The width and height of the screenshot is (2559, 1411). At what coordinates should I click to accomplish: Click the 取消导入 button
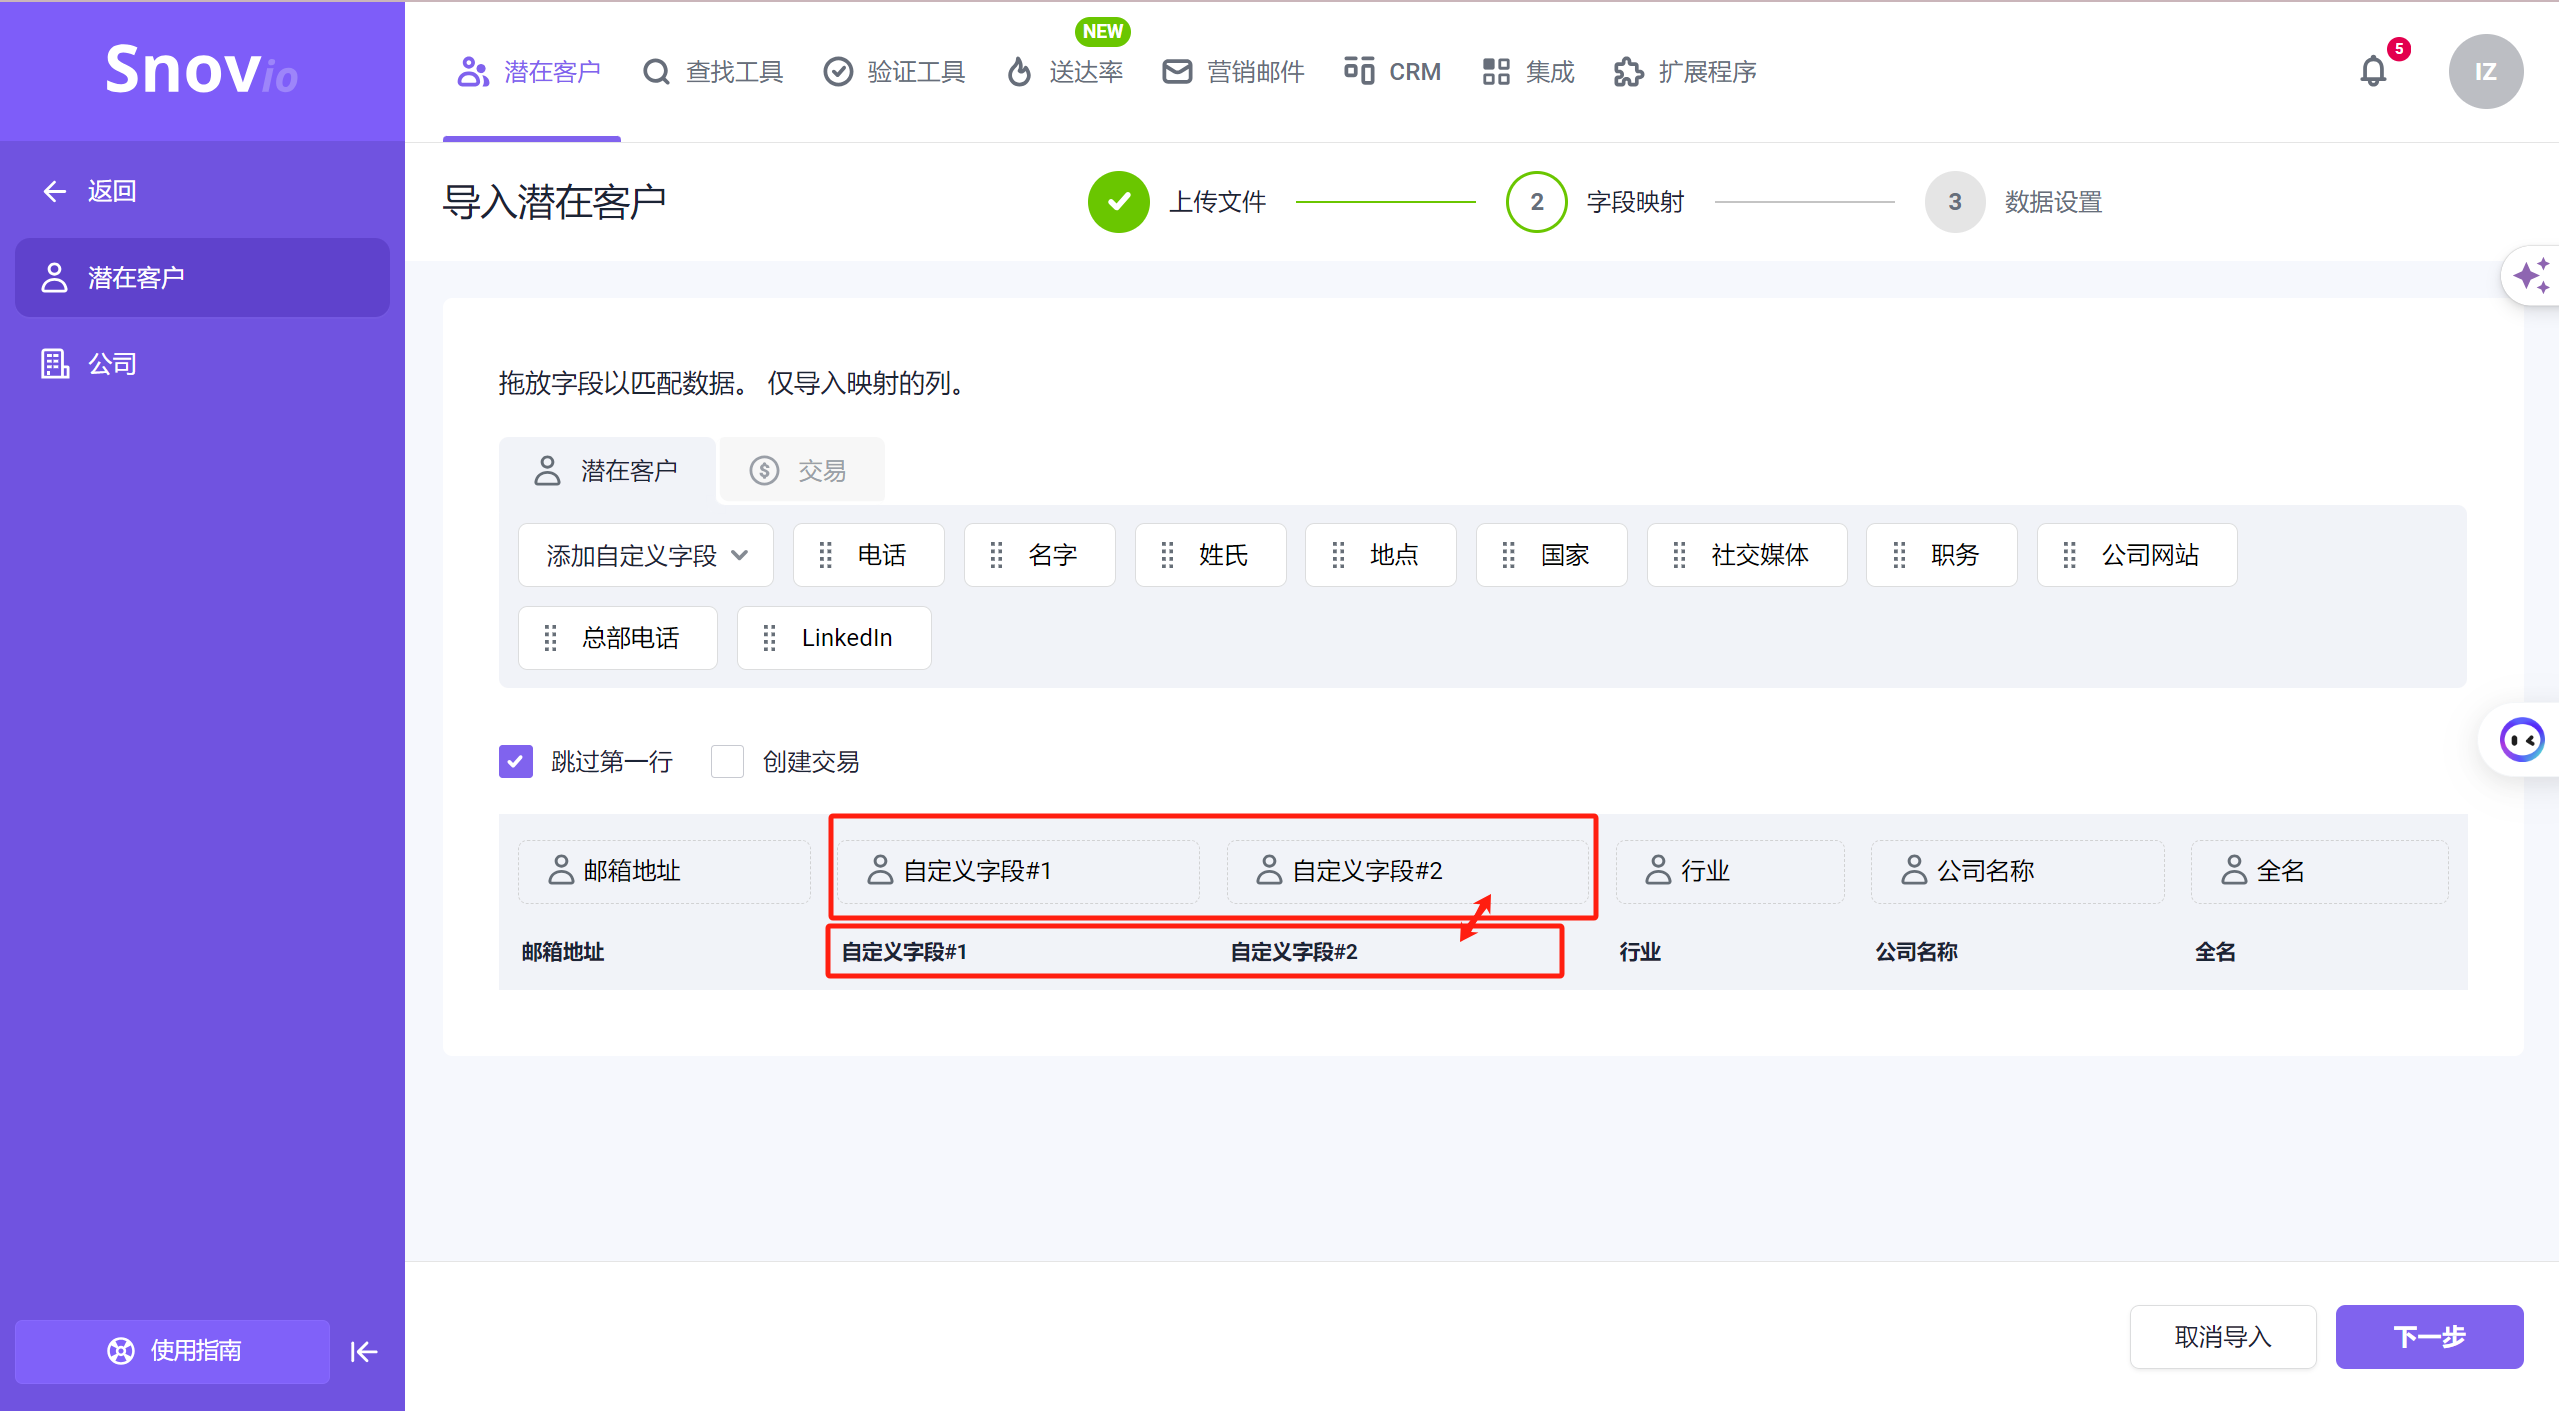pos(2223,1337)
